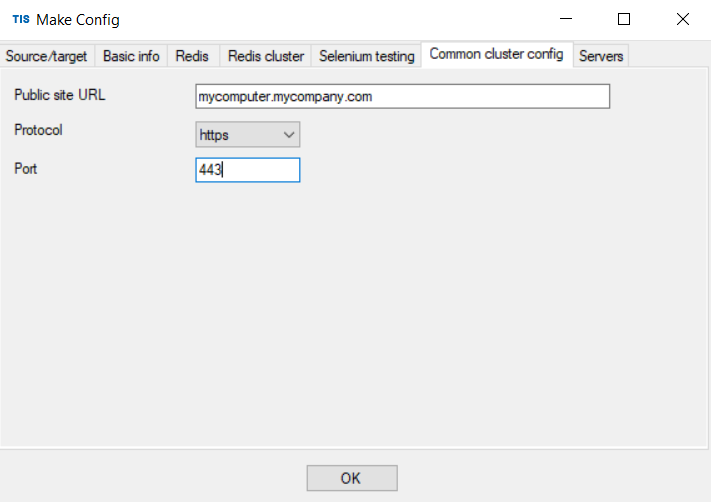711x502 pixels.
Task: Close the Make Config window
Action: point(682,19)
